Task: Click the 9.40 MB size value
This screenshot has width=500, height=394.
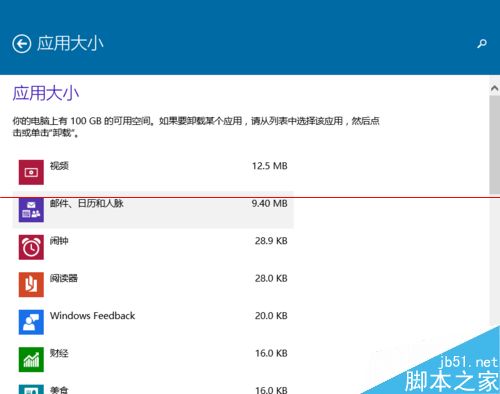Action: pos(270,203)
